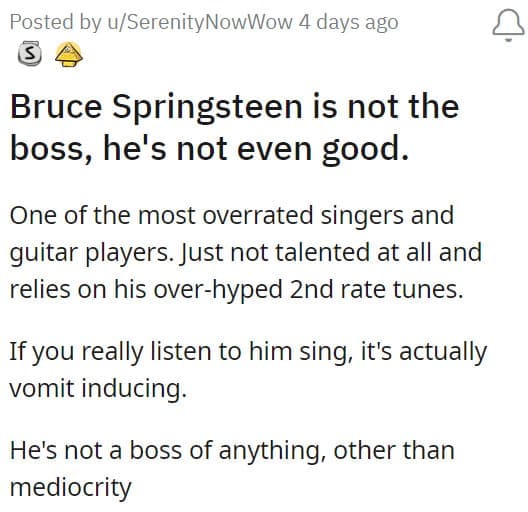Click the 'vomit inducing.' line

[98, 388]
